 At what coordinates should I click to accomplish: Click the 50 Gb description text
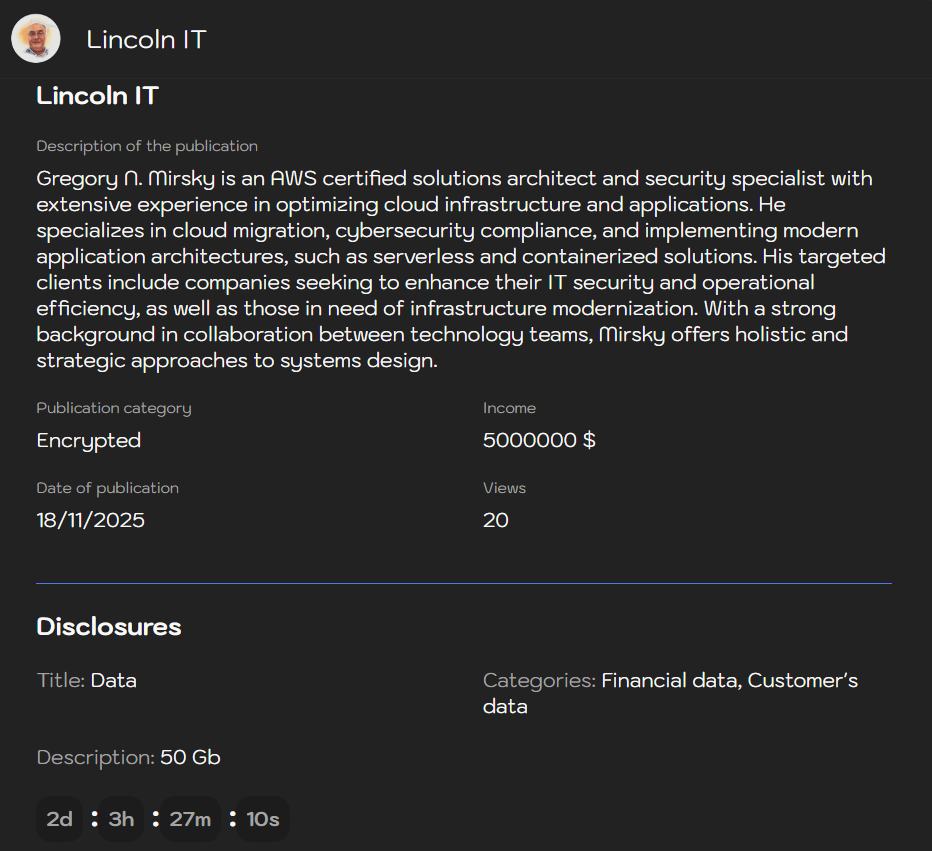(x=190, y=757)
